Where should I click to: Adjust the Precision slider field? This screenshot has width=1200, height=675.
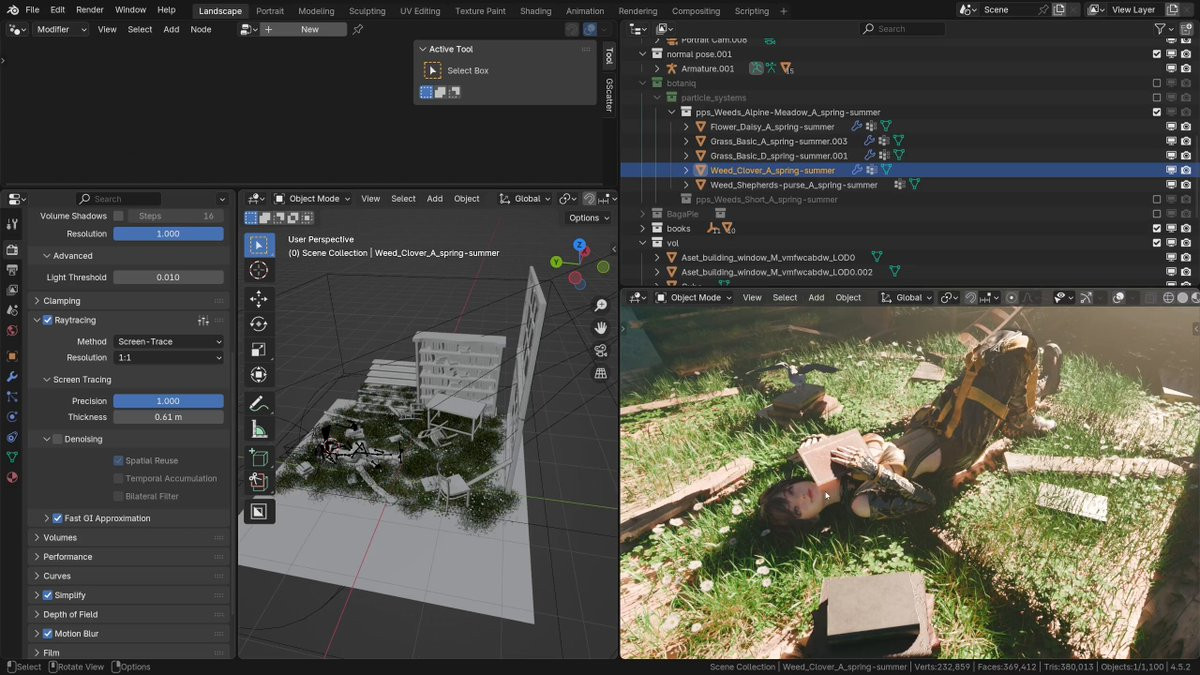point(168,401)
